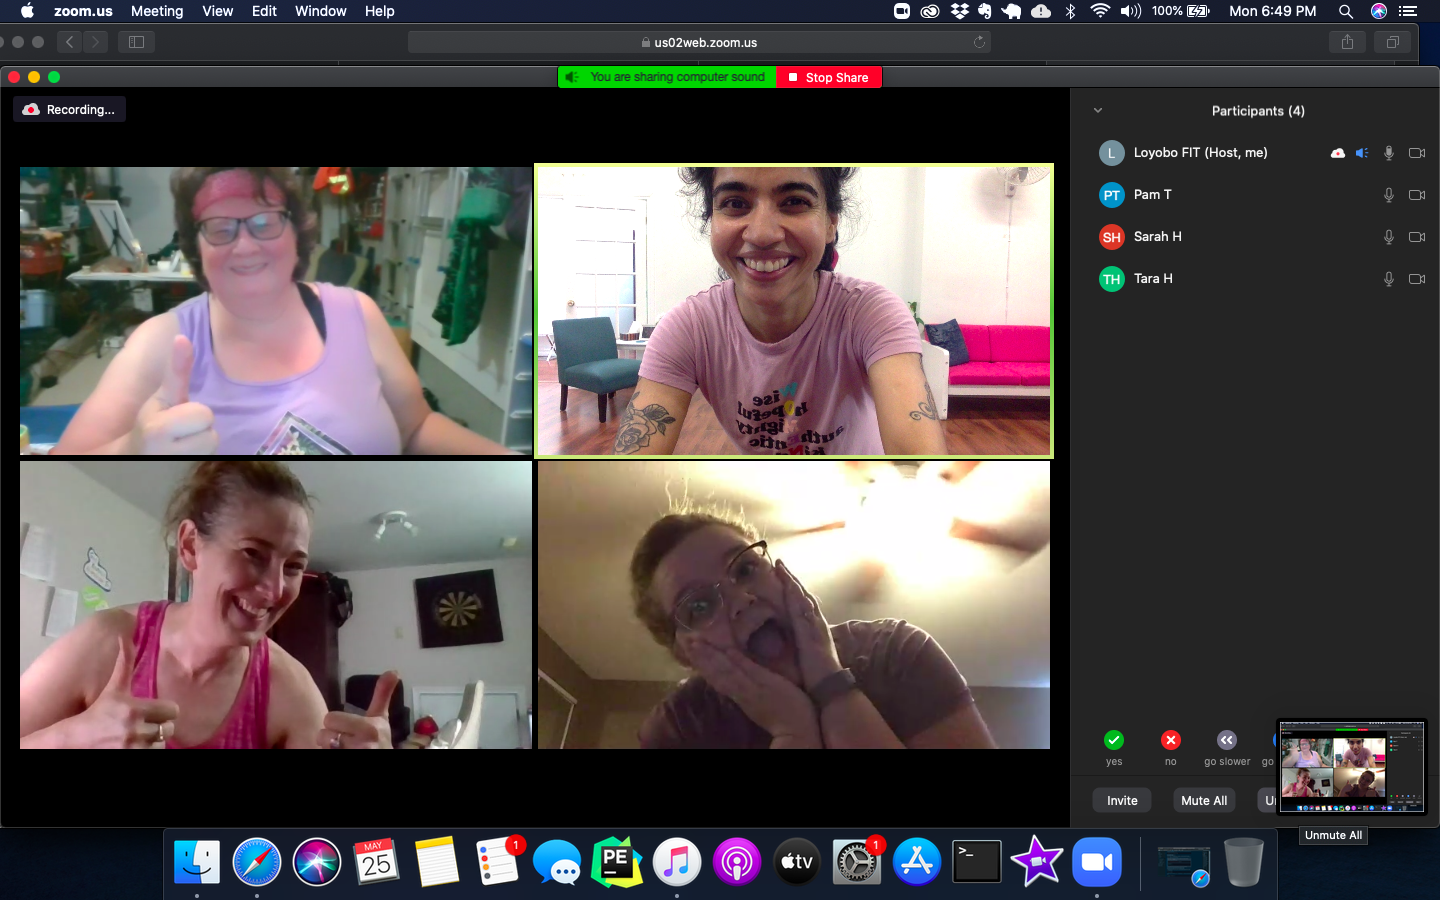Open the sidebar toggle icon in browser toolbar

click(137, 42)
